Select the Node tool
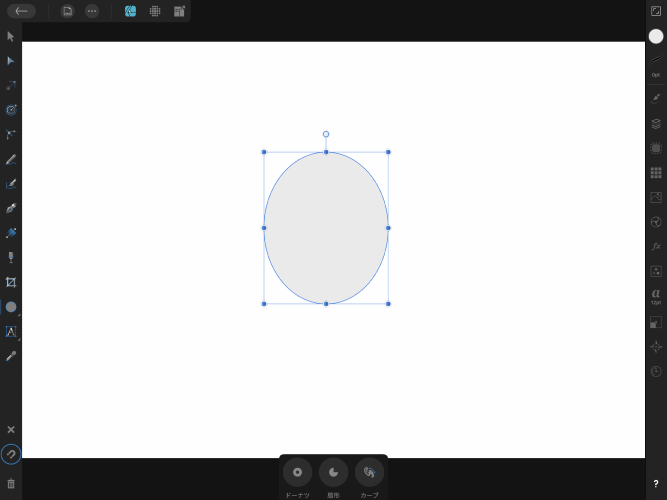 [x=11, y=61]
